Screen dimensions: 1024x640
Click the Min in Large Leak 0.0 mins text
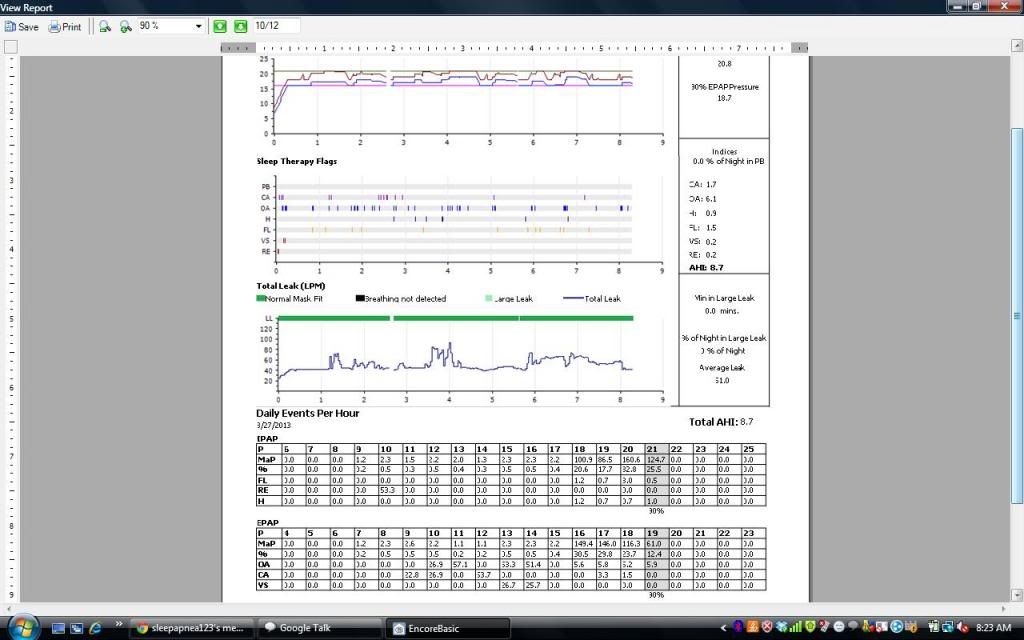724,304
